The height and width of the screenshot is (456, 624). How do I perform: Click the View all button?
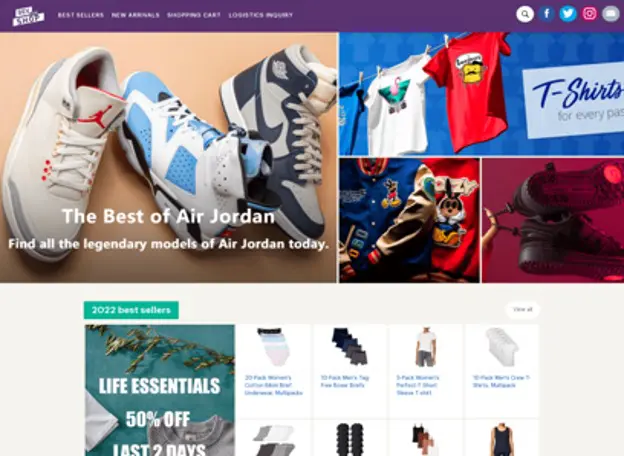[523, 310]
